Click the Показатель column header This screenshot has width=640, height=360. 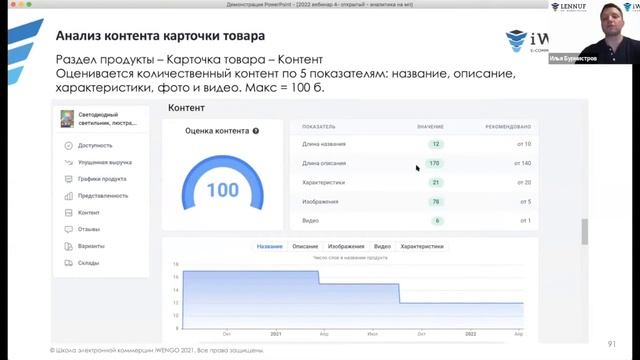pos(319,127)
